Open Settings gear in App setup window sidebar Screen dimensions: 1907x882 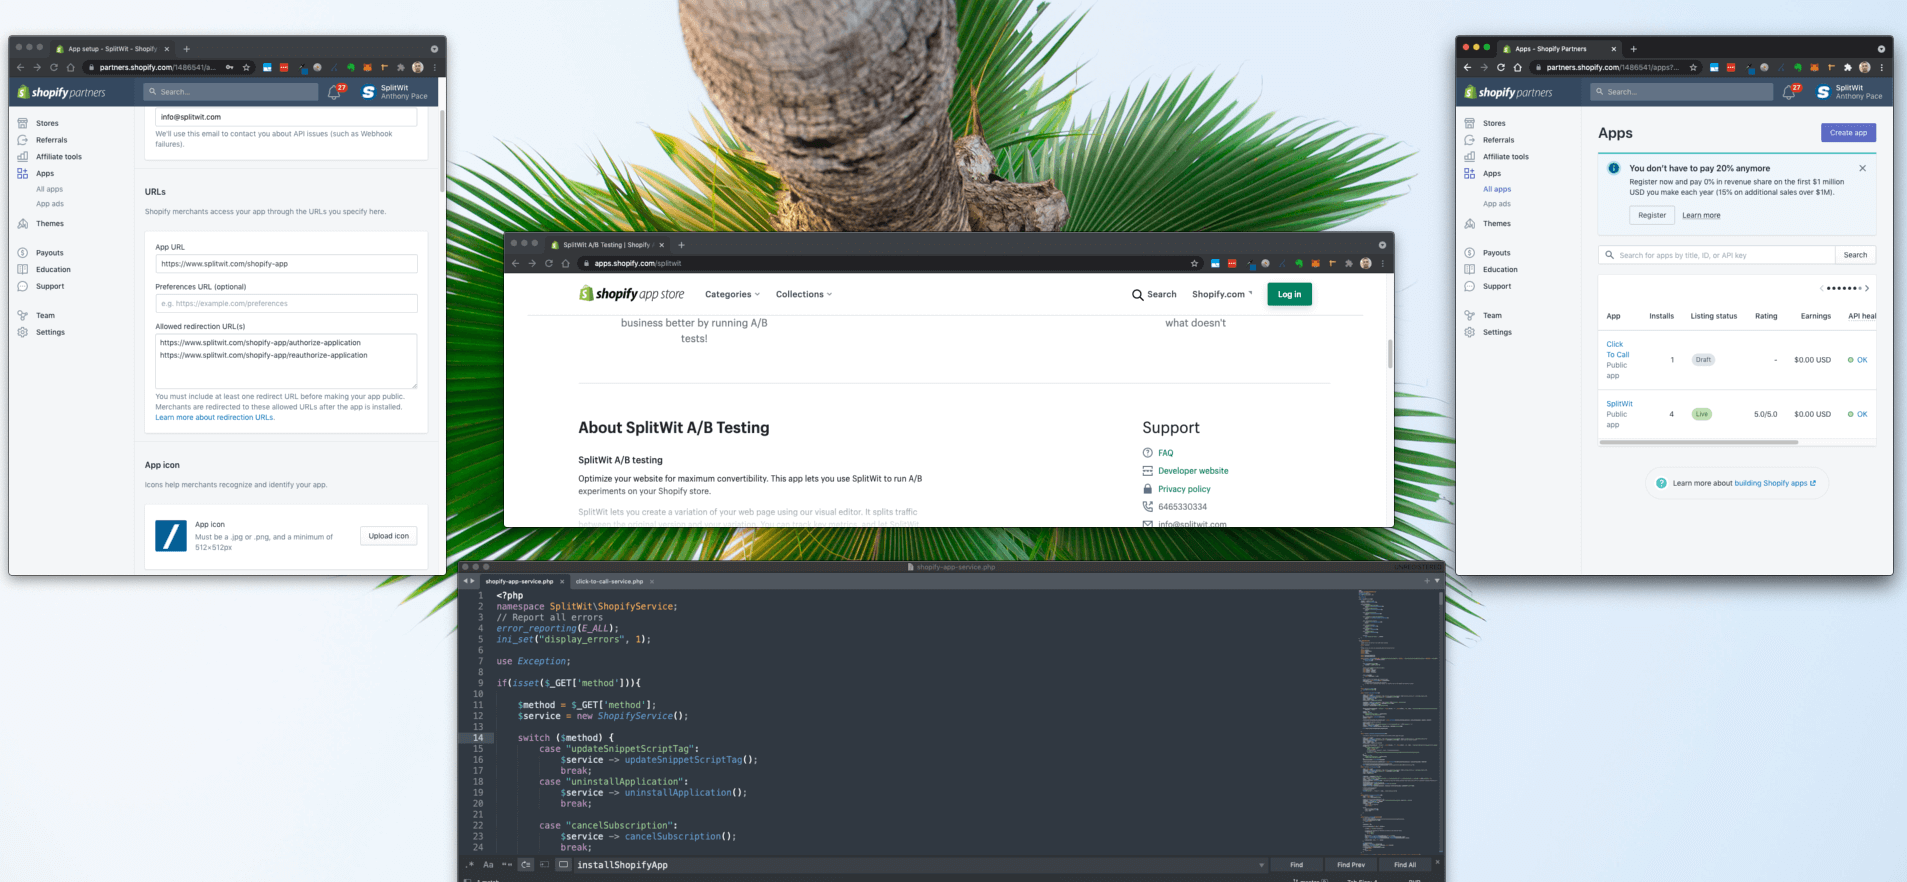pos(22,332)
